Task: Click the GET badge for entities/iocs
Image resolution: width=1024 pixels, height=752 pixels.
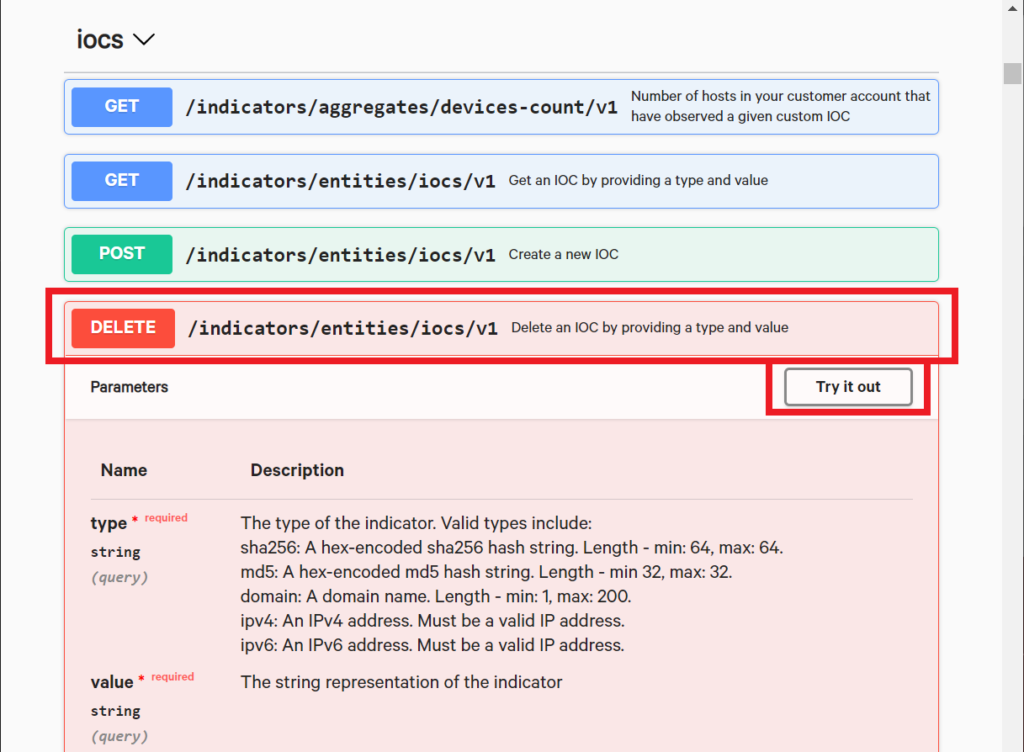Action: (121, 181)
